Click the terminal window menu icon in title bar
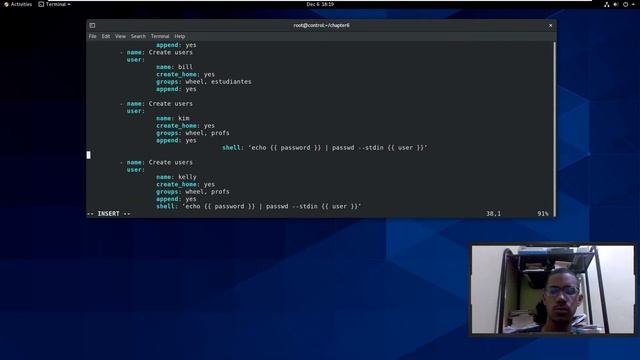The width and height of the screenshot is (640, 360). tap(92, 25)
